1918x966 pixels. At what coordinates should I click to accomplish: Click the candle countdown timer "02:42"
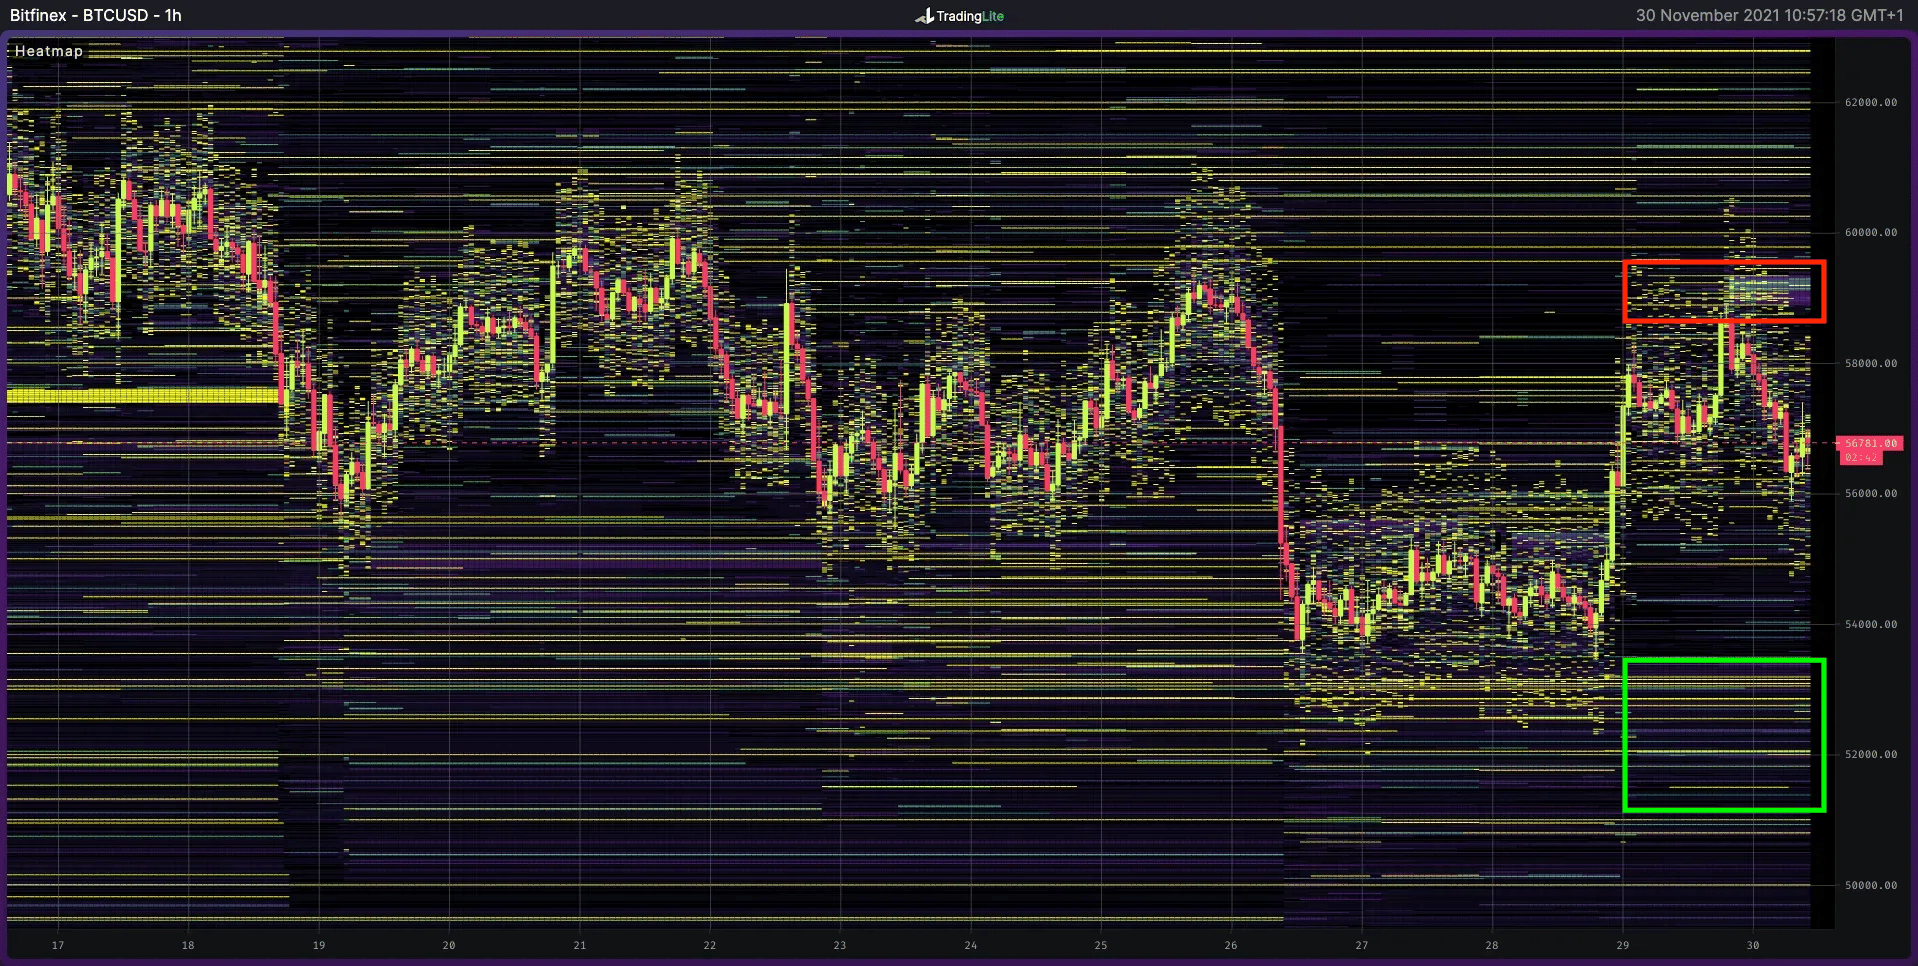pos(1860,458)
